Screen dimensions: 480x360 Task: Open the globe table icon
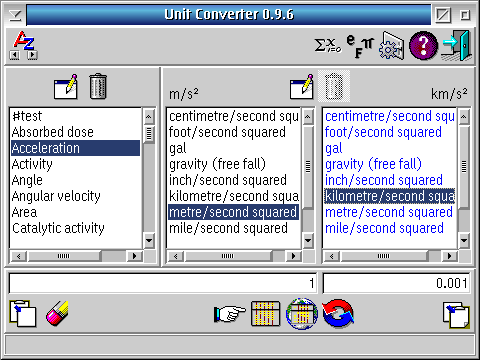302,313
